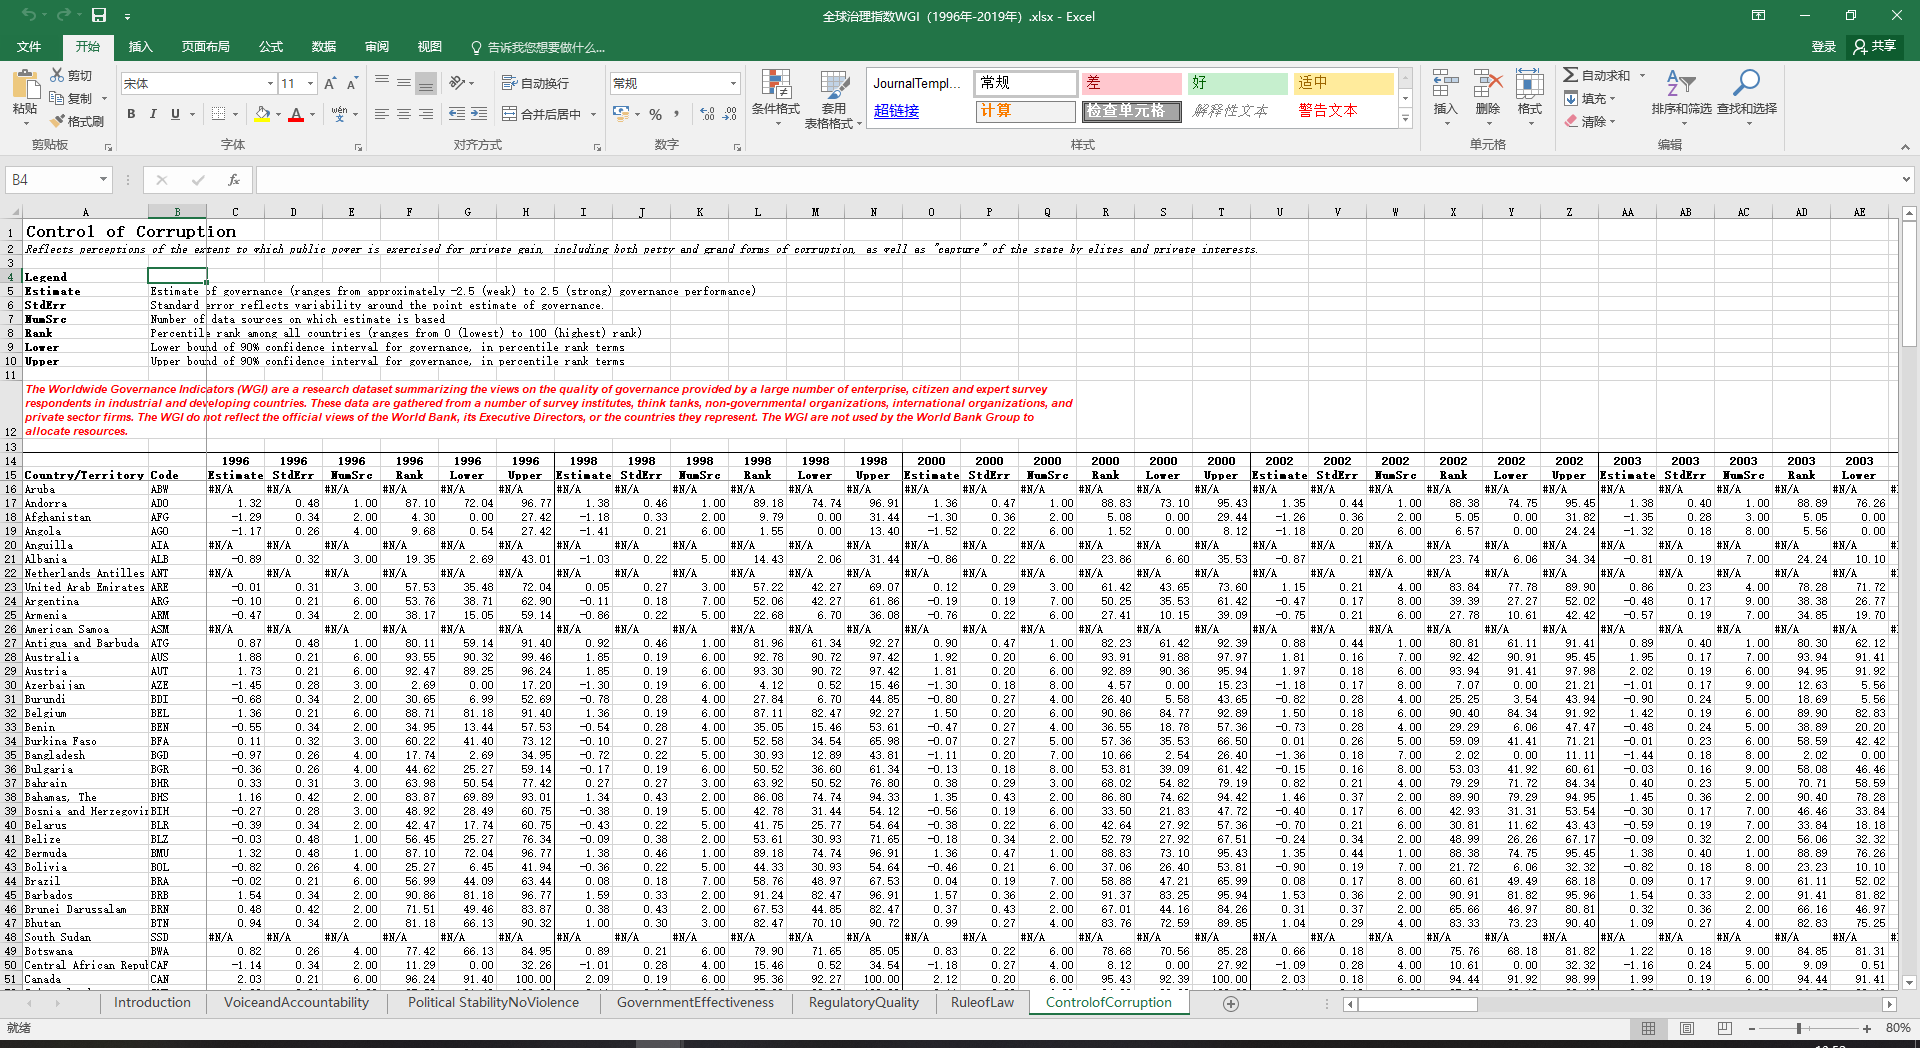Screen dimensions: 1920x1048
Task: Switch to the Data (数据) ribbon tab
Action: click(x=324, y=46)
